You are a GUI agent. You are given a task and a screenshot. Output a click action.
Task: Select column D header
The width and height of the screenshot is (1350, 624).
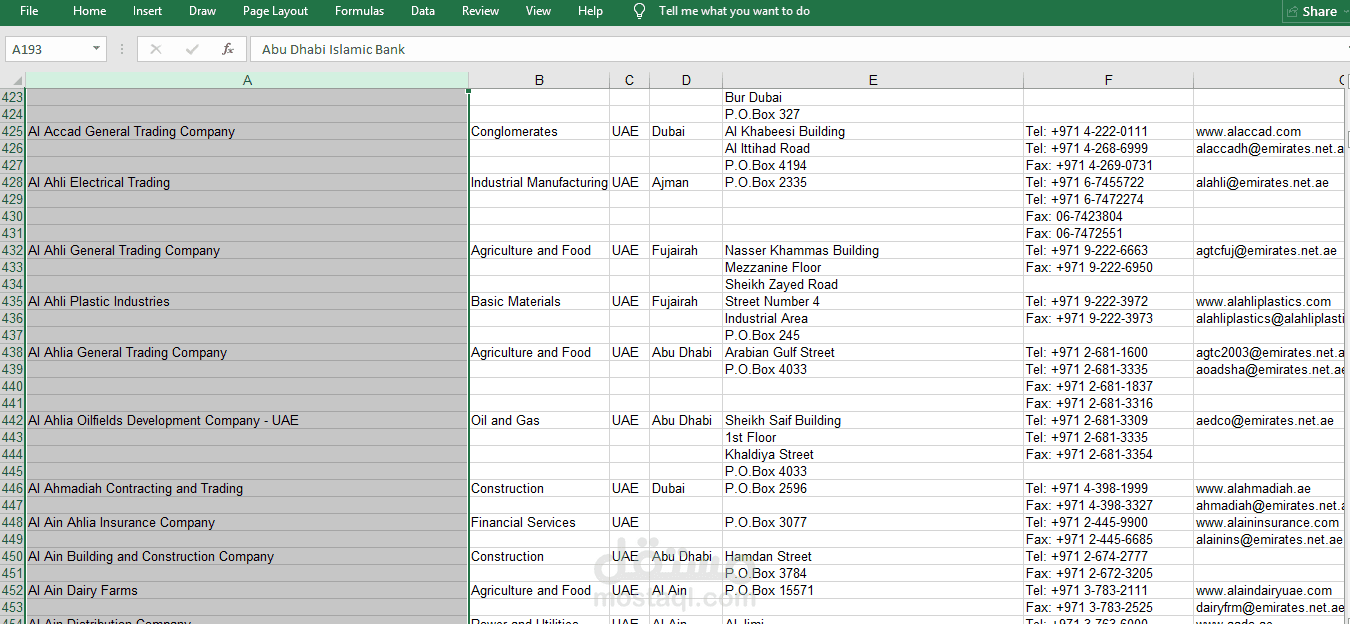click(x=686, y=80)
